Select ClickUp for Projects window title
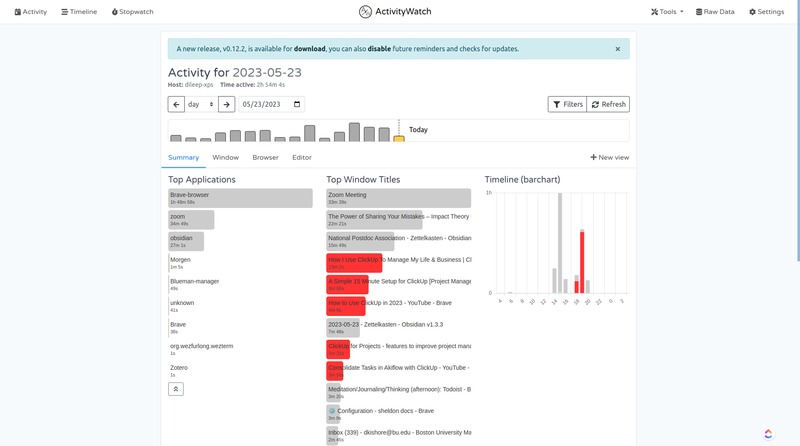Screen dimensions: 800x446 click(x=398, y=349)
